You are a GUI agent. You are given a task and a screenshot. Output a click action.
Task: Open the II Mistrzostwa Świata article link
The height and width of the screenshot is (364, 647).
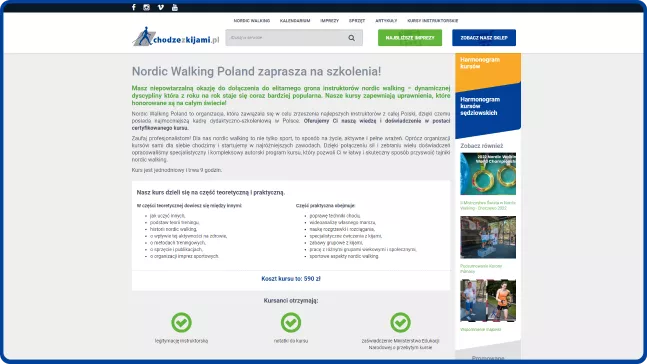(x=488, y=206)
